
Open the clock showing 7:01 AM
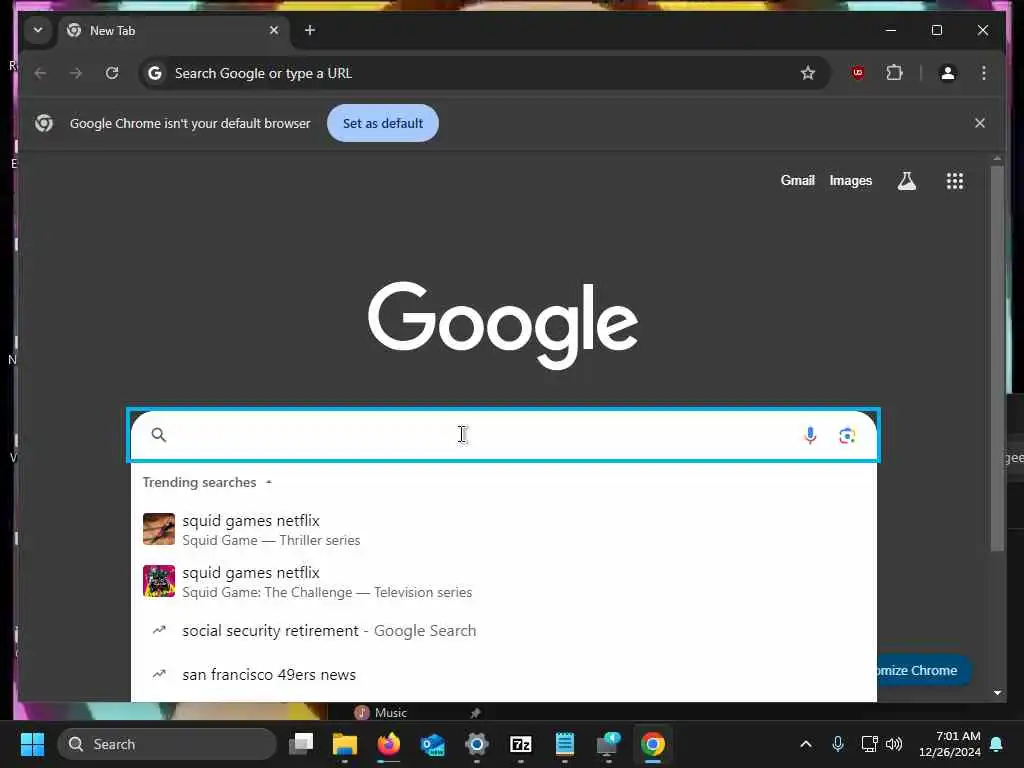pyautogui.click(x=950, y=744)
